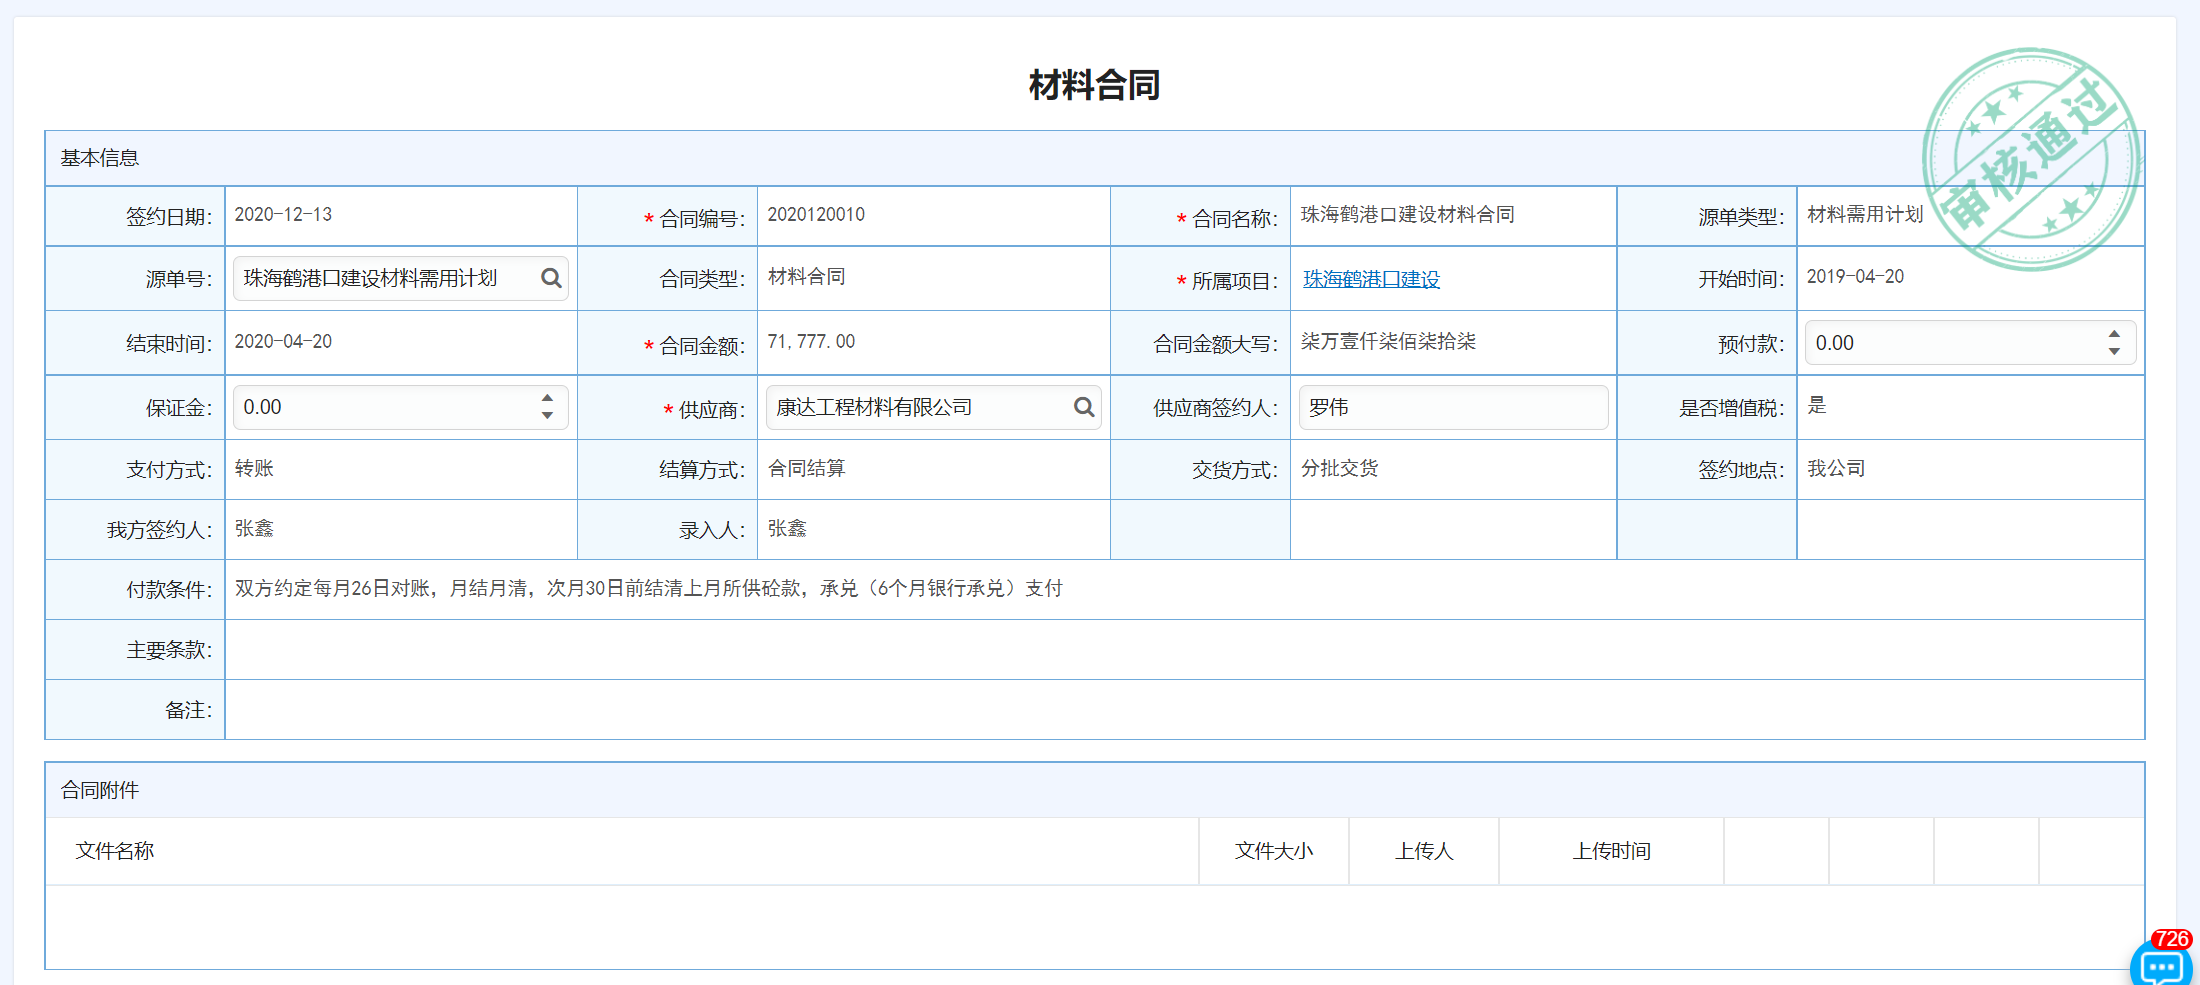
Task: Open the 珠海鹤港口建设 project link
Action: click(x=1371, y=279)
